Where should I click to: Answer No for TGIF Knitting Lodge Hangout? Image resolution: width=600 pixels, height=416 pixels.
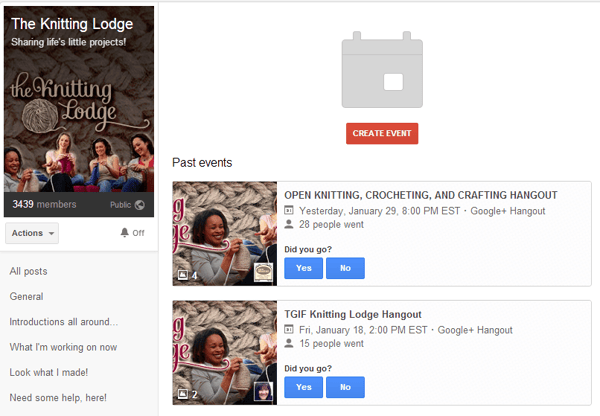coord(345,387)
